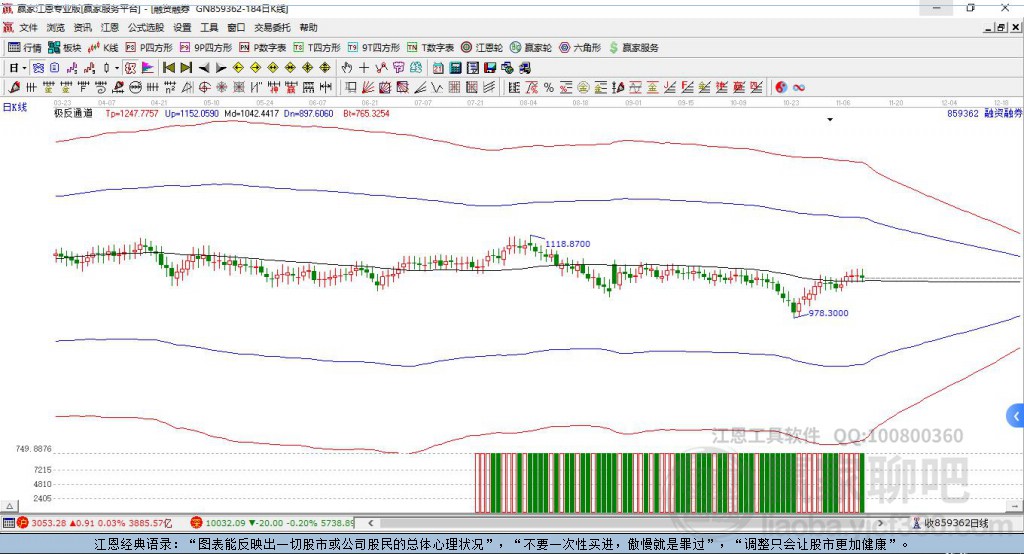
Task: Open the 公式选股 menu
Action: pyautogui.click(x=146, y=27)
